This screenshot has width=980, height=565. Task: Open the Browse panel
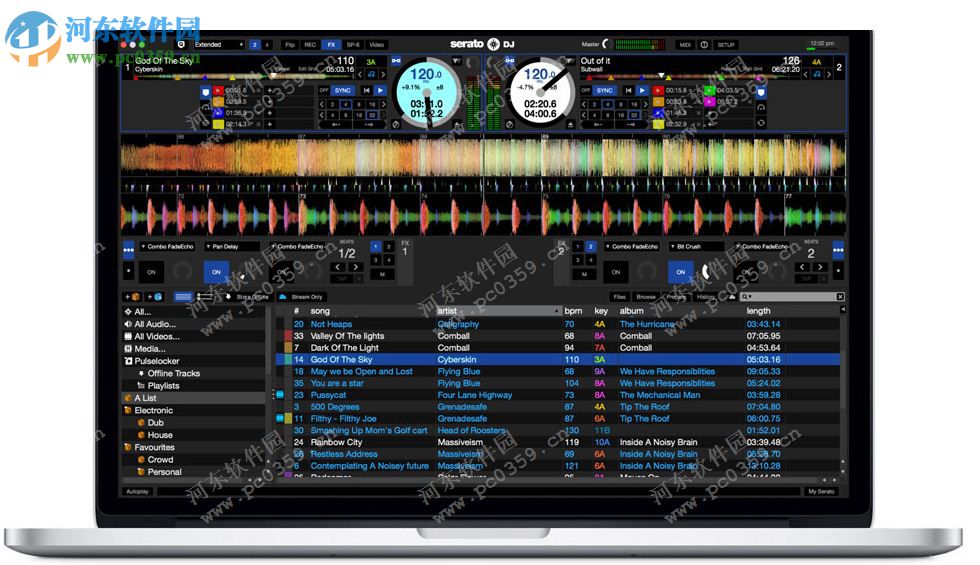(646, 297)
